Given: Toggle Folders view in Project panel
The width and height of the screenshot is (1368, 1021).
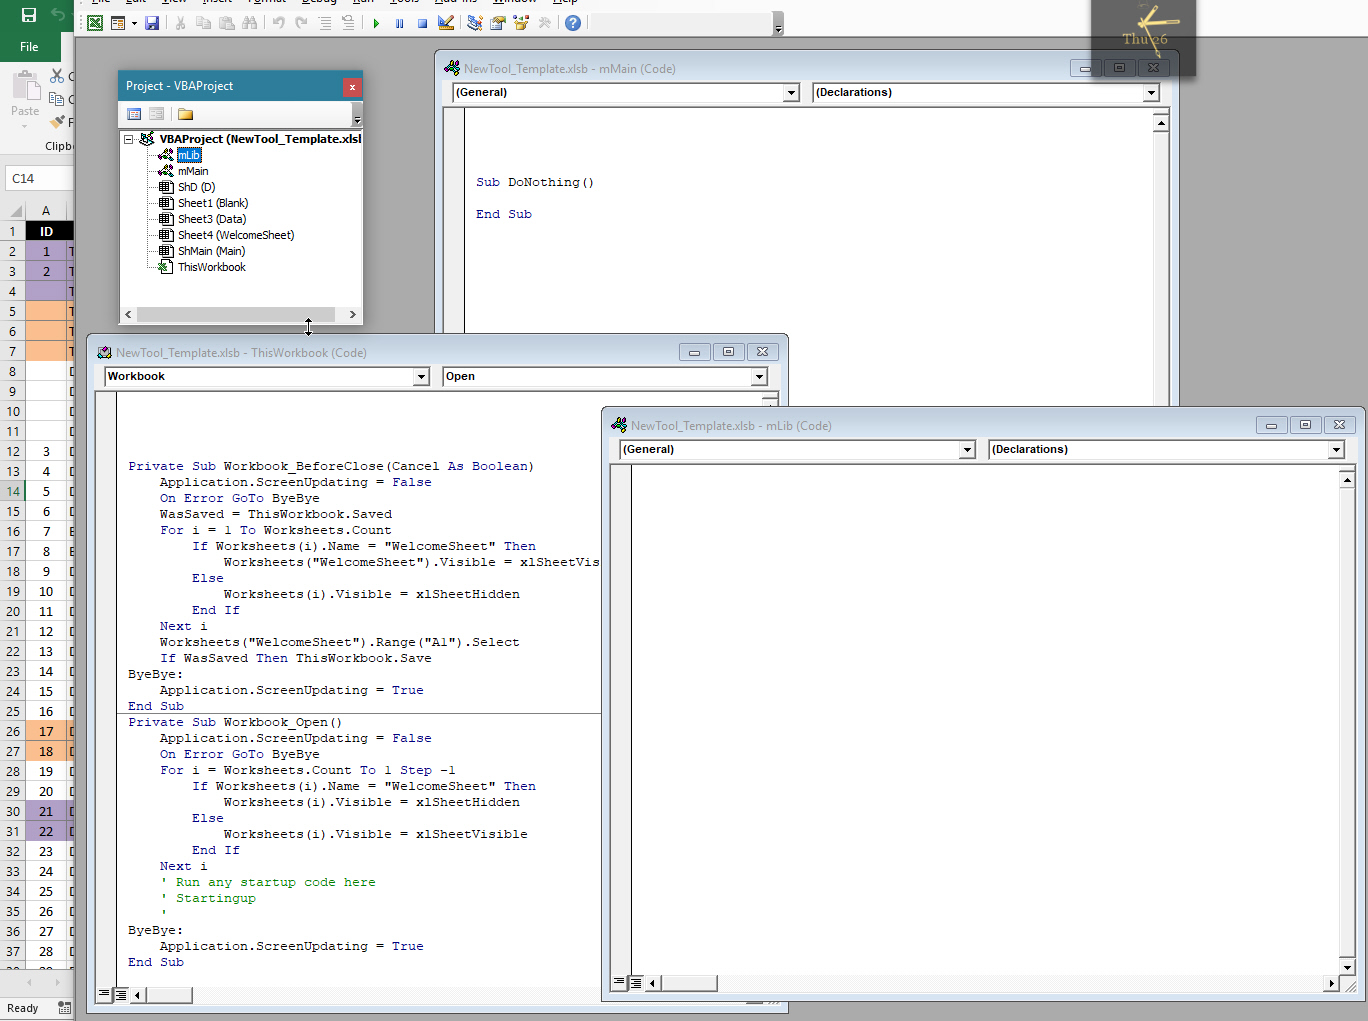Looking at the screenshot, I should (185, 114).
